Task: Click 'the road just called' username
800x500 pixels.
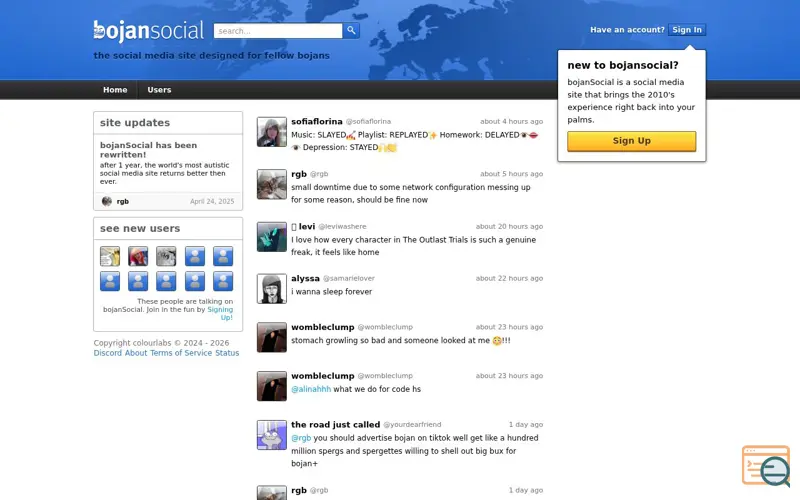Action: [335, 424]
